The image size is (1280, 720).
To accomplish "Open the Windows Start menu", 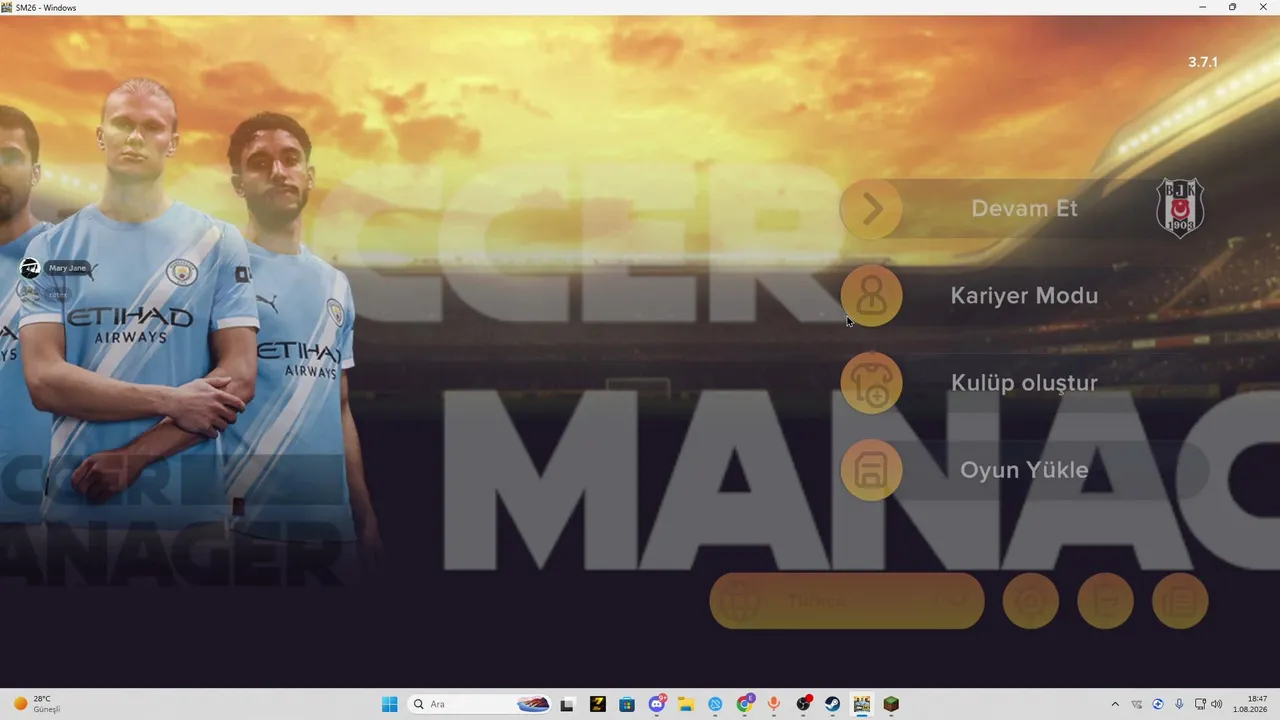I will point(390,704).
